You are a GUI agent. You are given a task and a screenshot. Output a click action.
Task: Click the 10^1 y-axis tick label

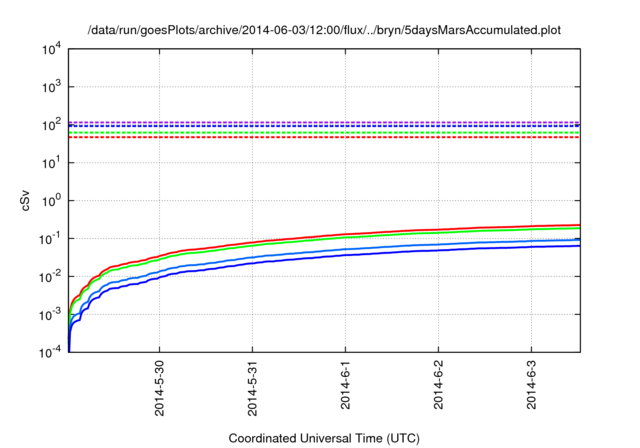[x=49, y=163]
